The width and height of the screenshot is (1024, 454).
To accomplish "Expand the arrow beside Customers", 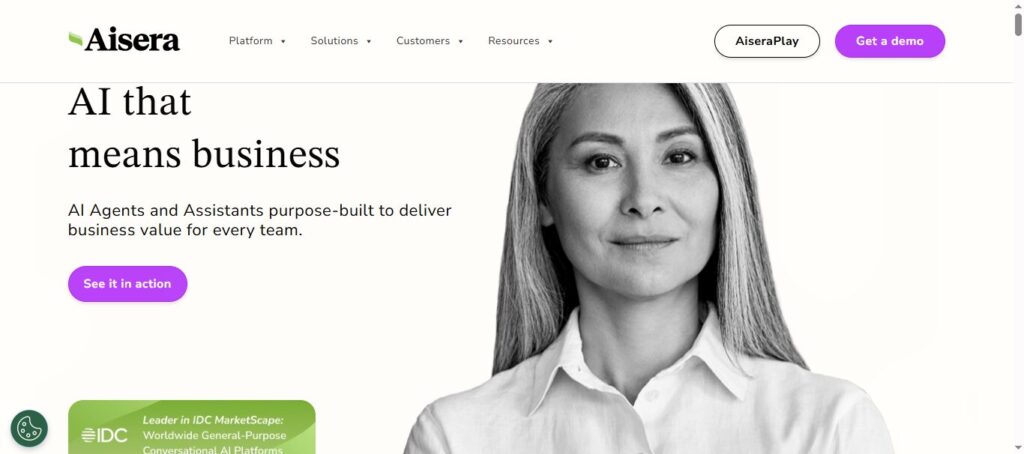I will [x=460, y=41].
